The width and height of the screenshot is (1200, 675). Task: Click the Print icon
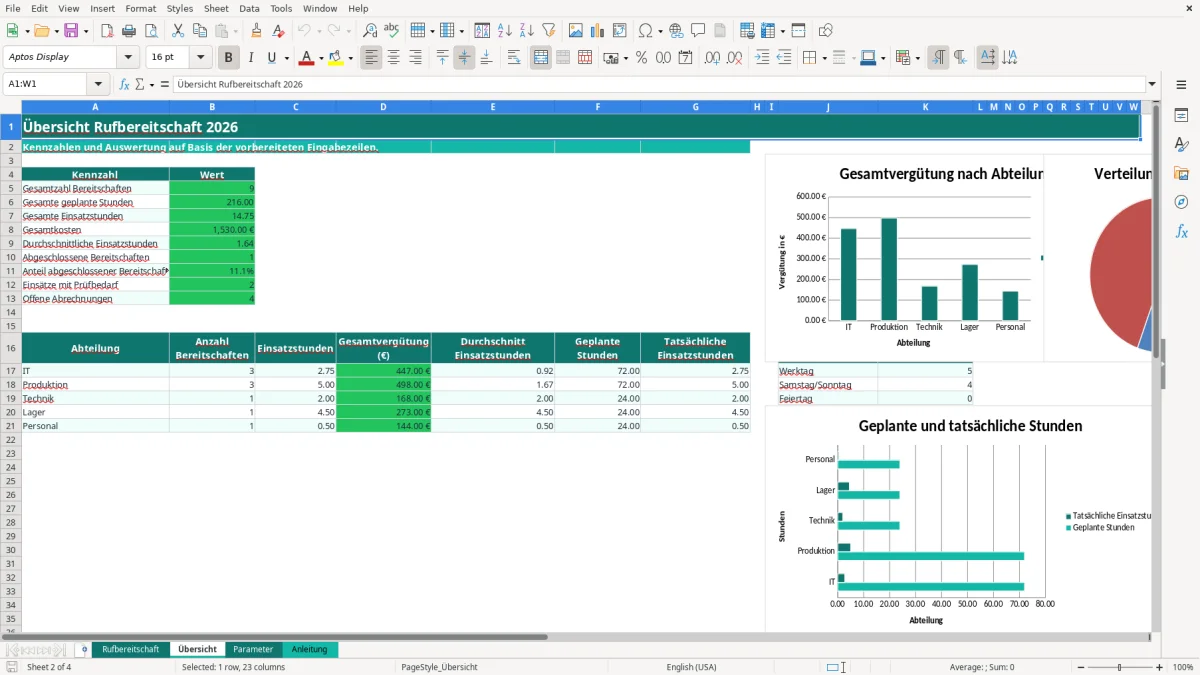click(x=129, y=31)
